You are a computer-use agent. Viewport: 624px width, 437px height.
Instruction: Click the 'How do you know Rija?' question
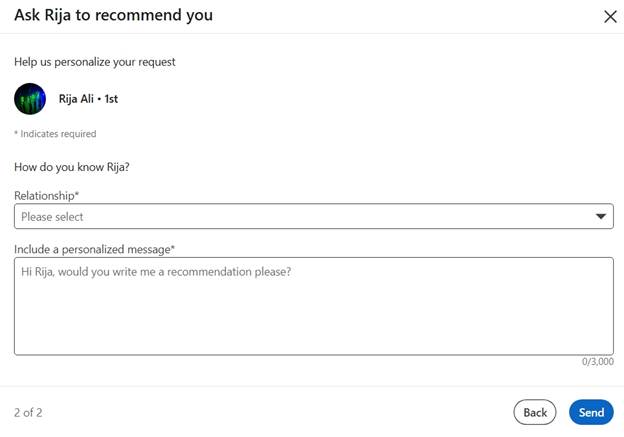[72, 167]
